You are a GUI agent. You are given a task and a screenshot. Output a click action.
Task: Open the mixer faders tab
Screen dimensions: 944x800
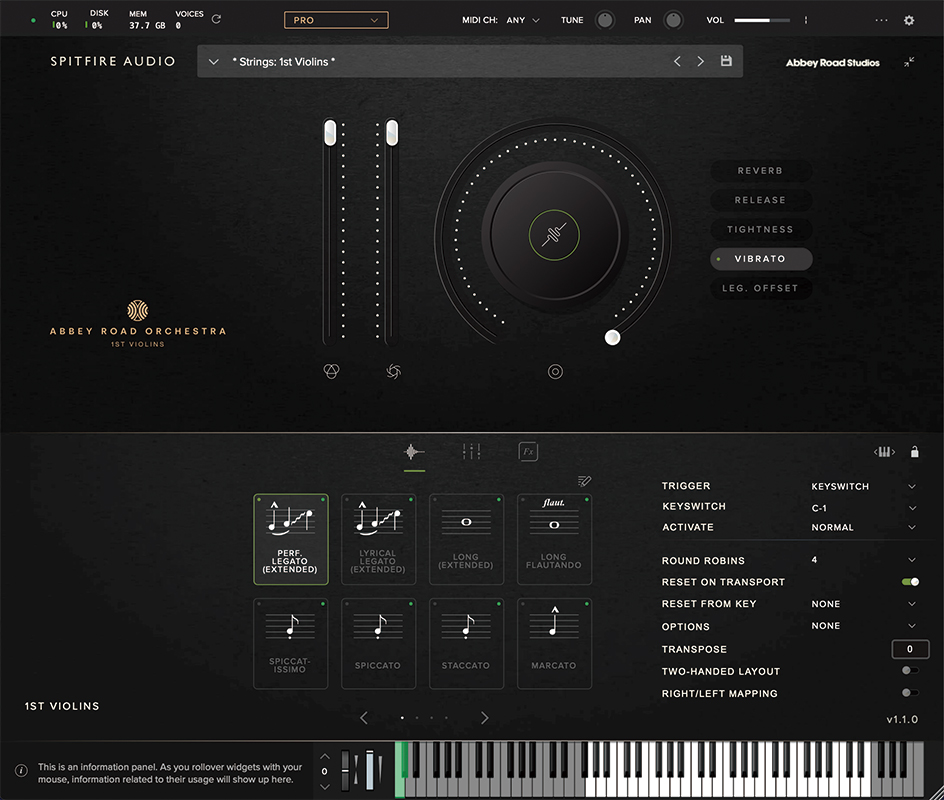471,451
